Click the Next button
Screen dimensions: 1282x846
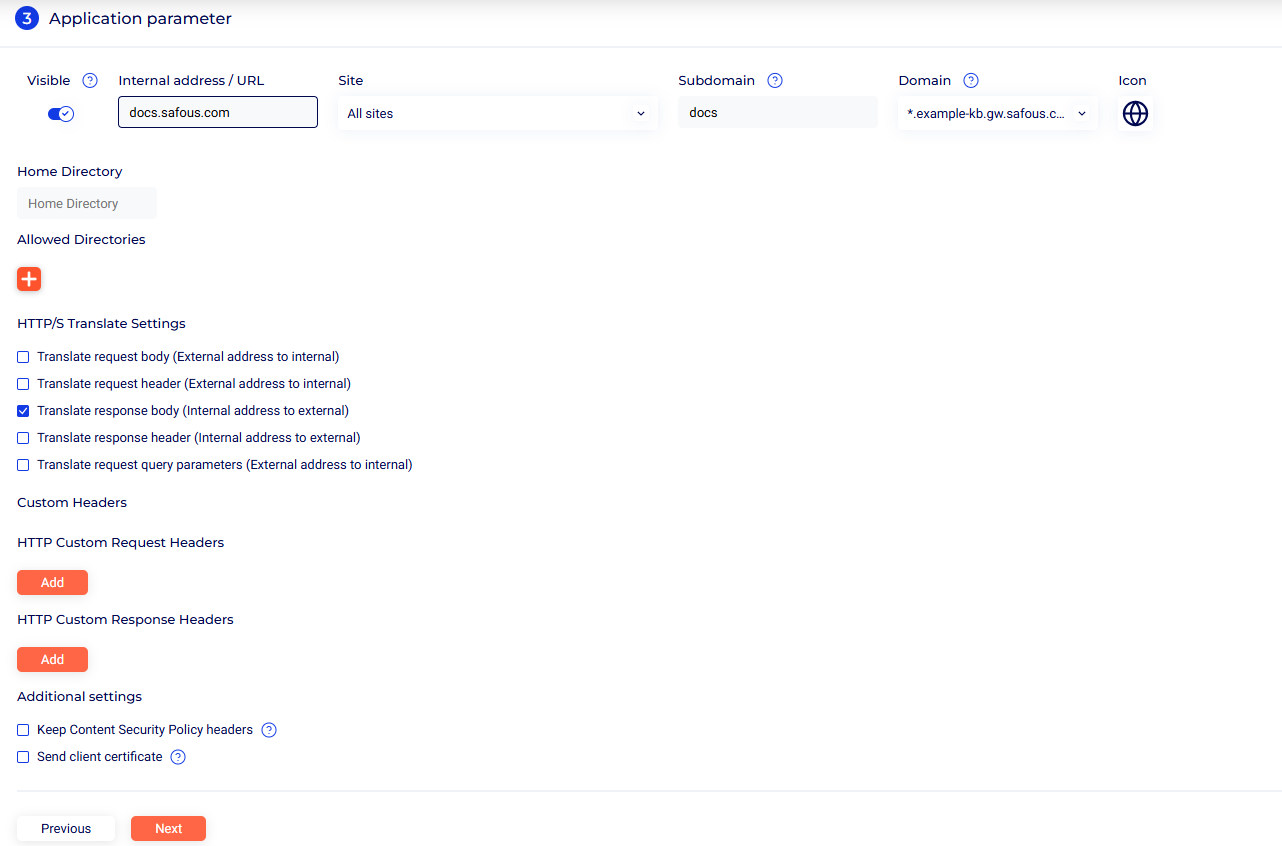click(168, 829)
